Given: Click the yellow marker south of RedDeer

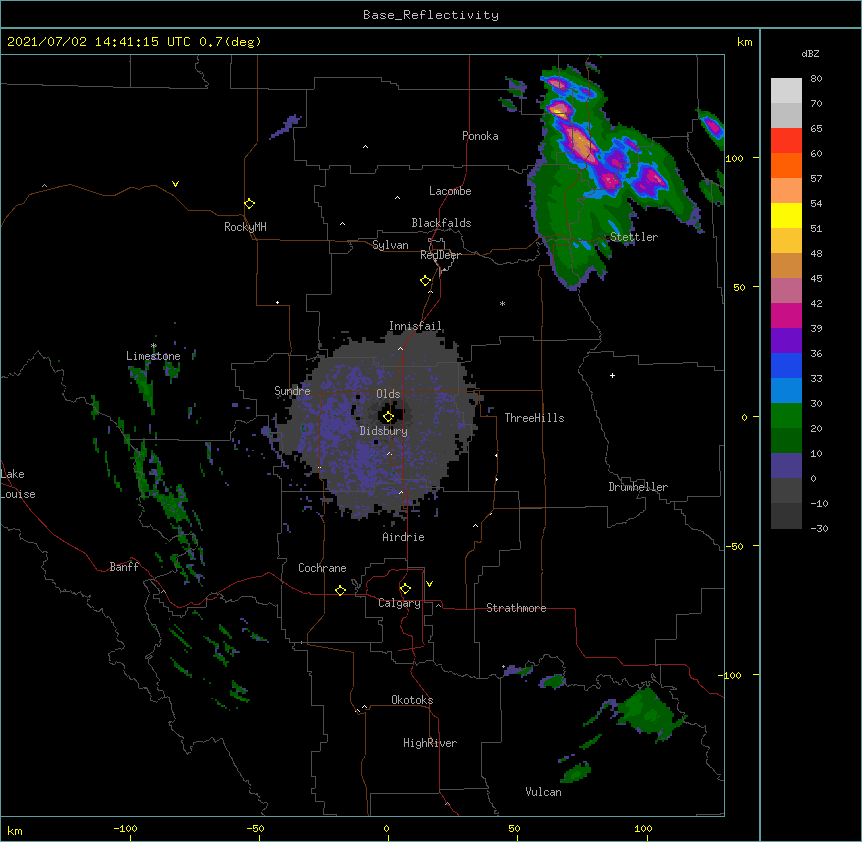Looking at the screenshot, I should point(426,280).
